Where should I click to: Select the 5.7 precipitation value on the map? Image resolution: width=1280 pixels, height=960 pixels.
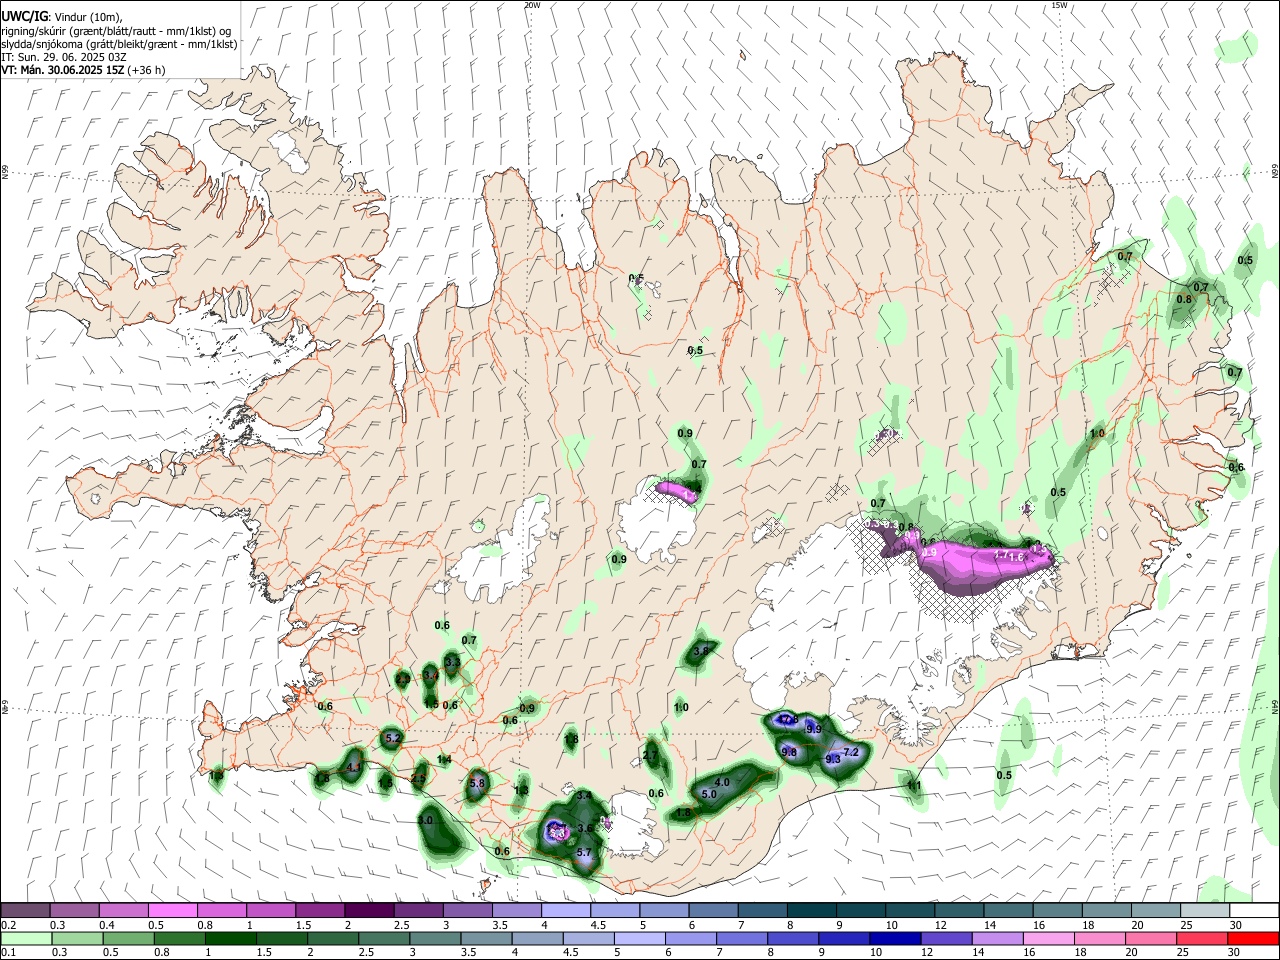coord(585,852)
